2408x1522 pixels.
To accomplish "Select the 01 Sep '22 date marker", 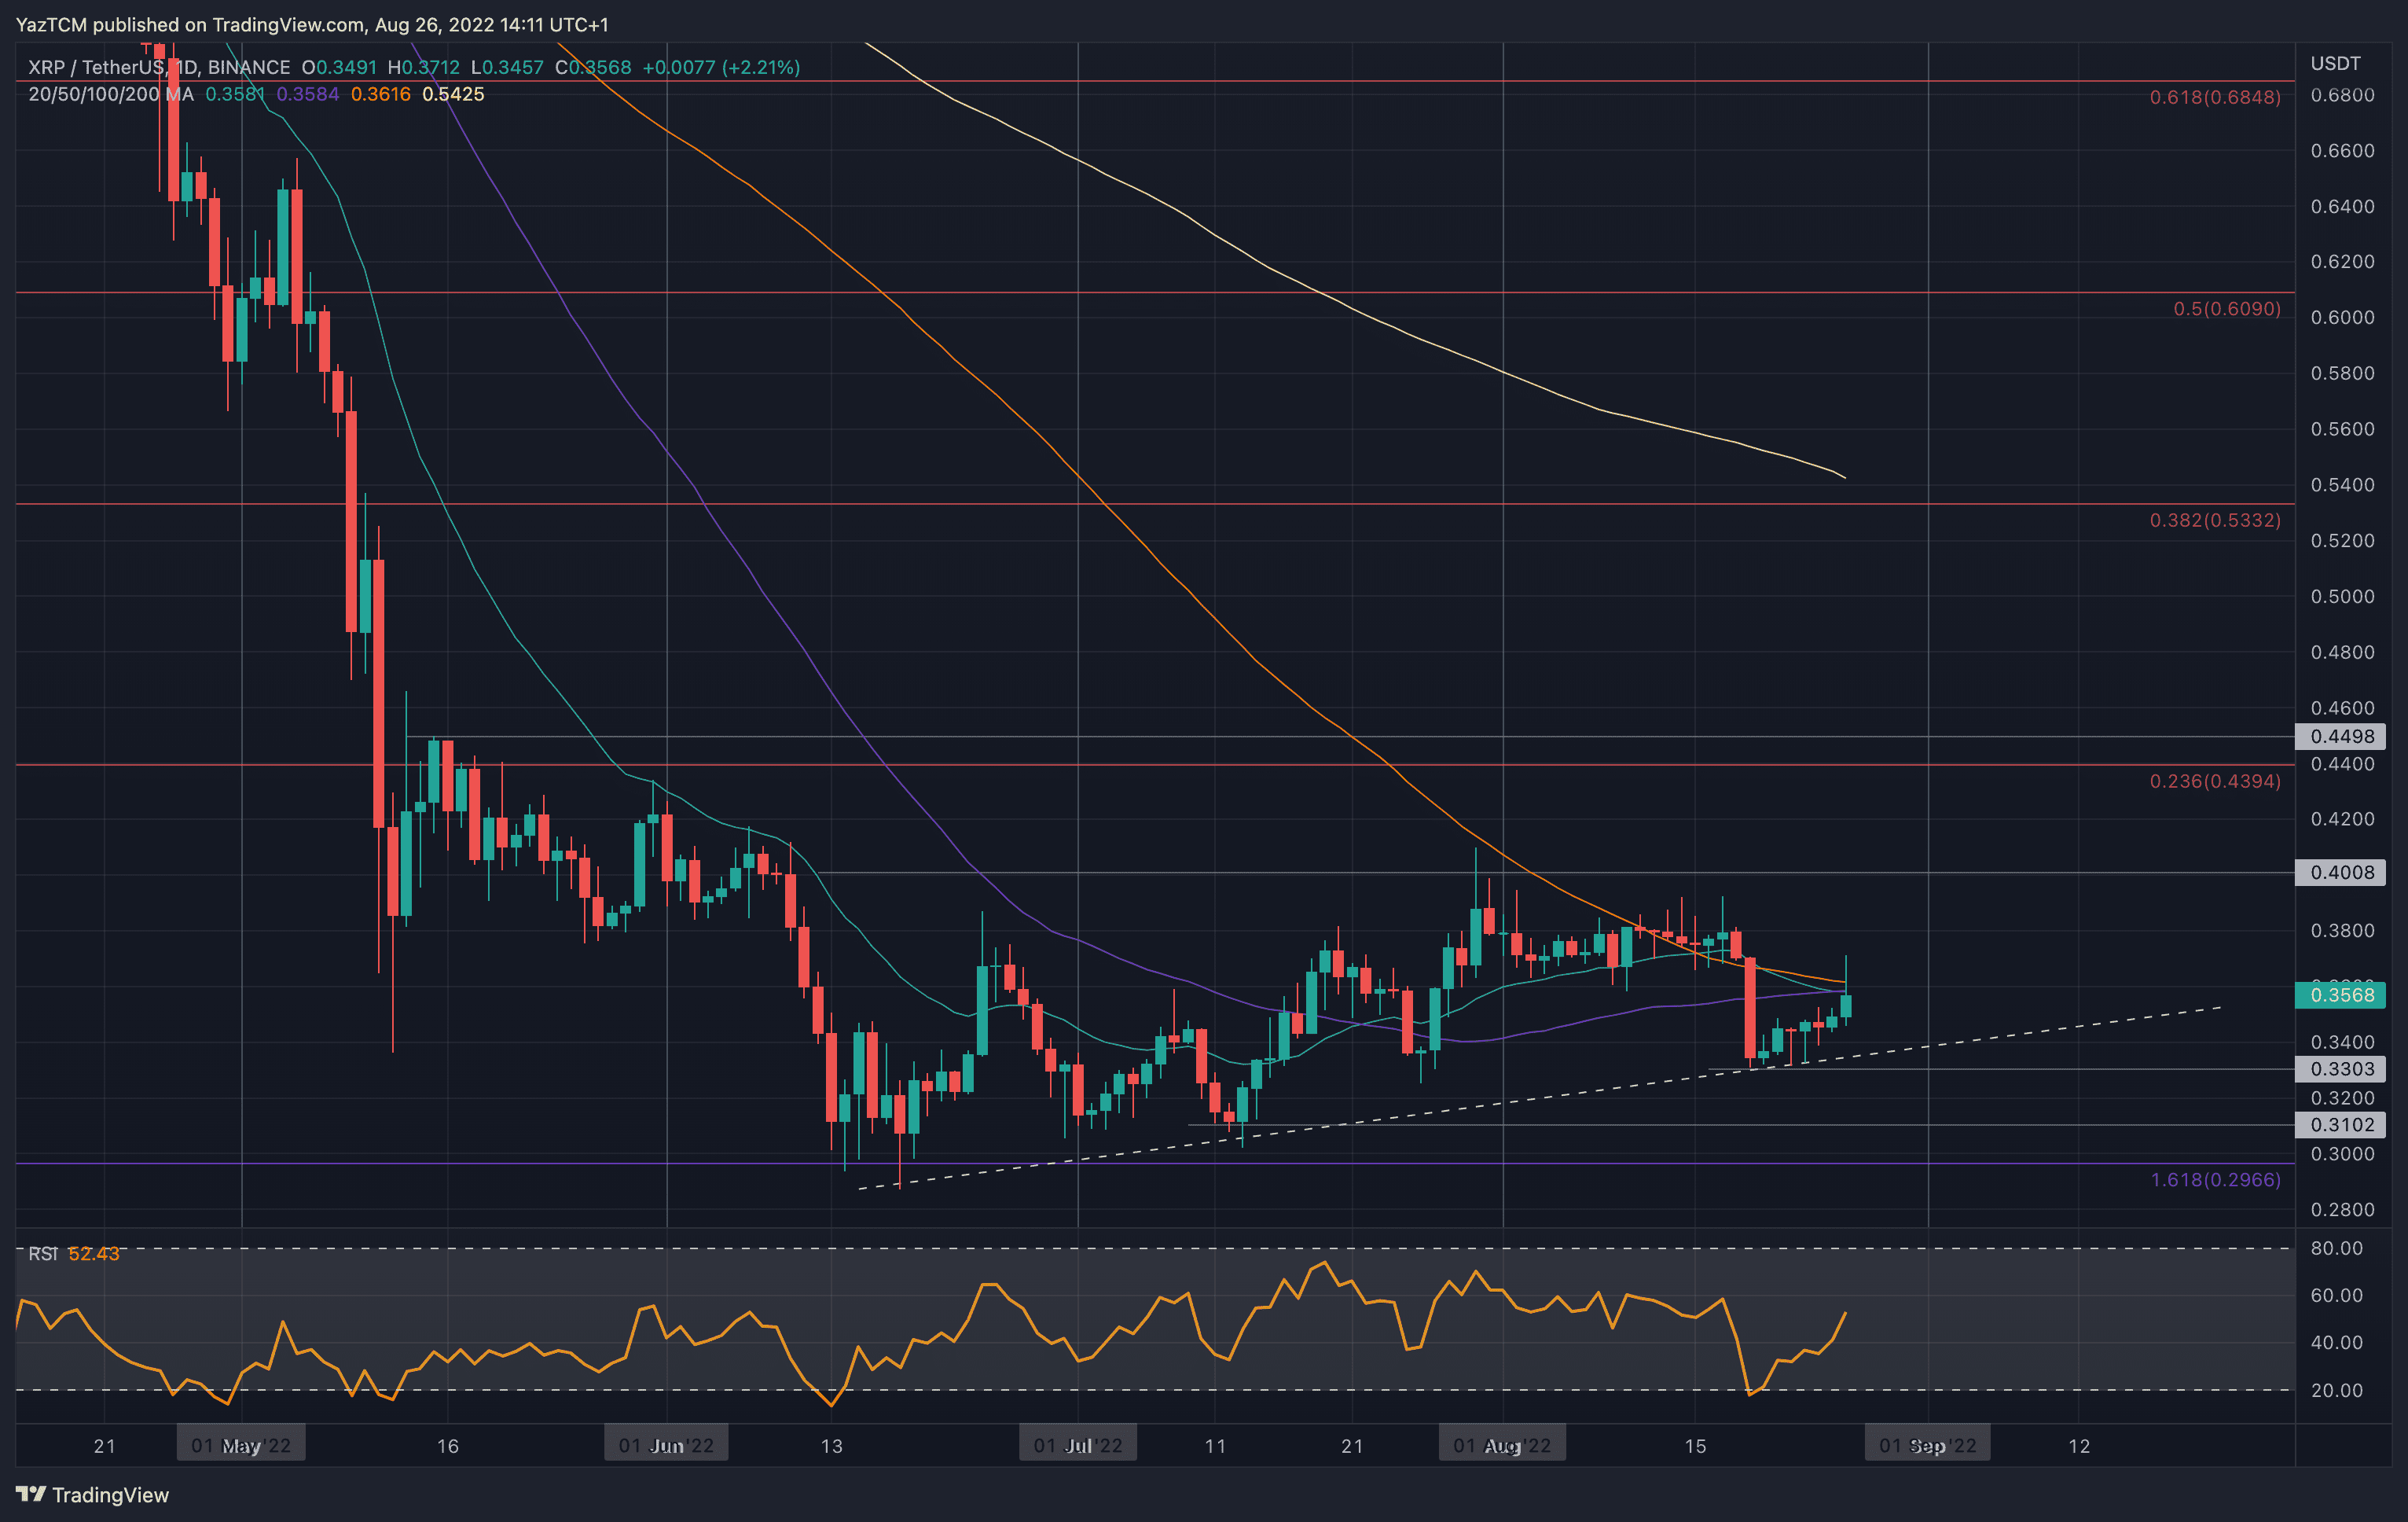I will coord(1927,1445).
